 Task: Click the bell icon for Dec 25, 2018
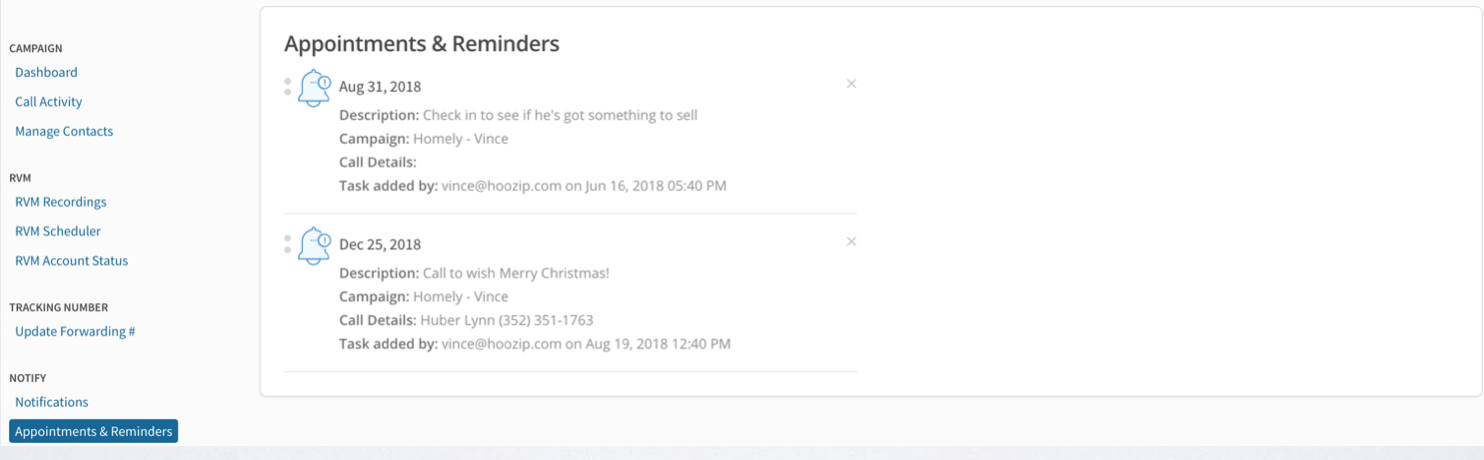pos(314,246)
